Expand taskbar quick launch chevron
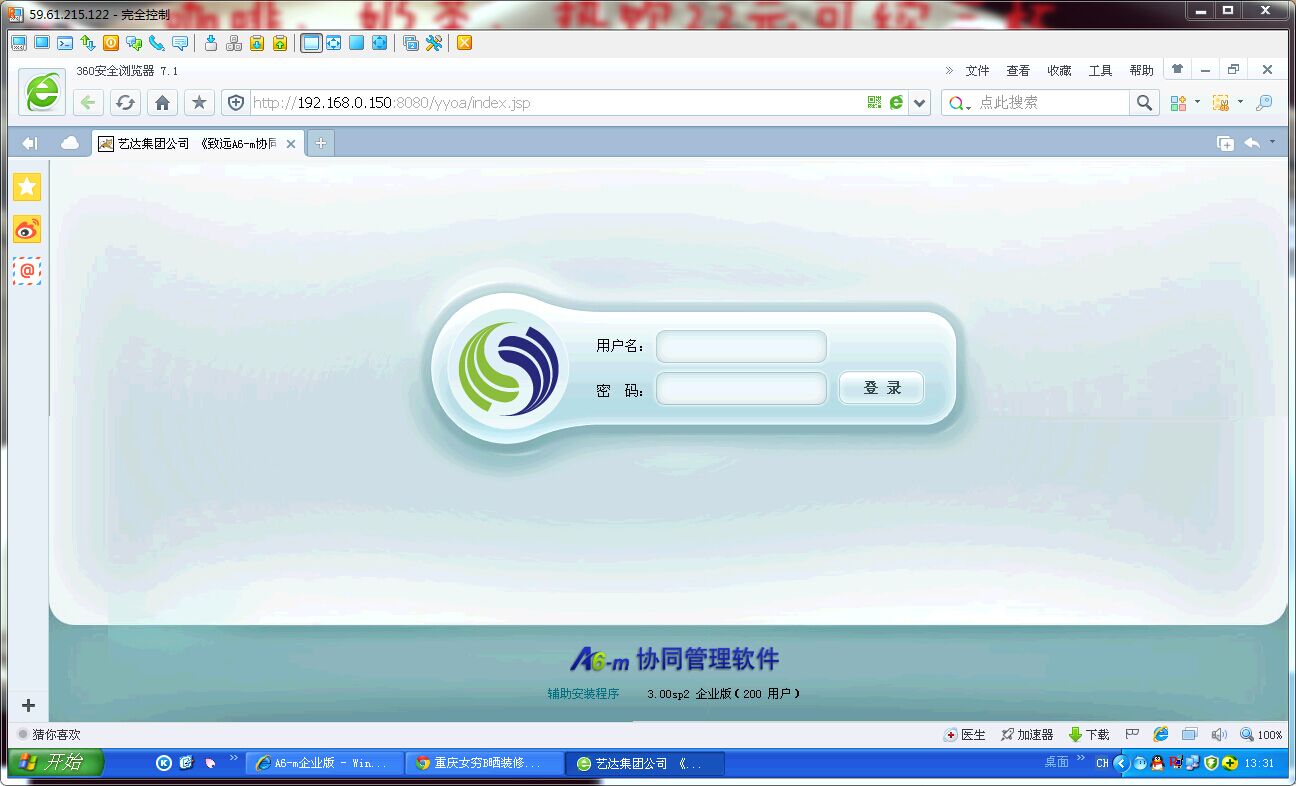The image size is (1296, 786). click(x=234, y=758)
